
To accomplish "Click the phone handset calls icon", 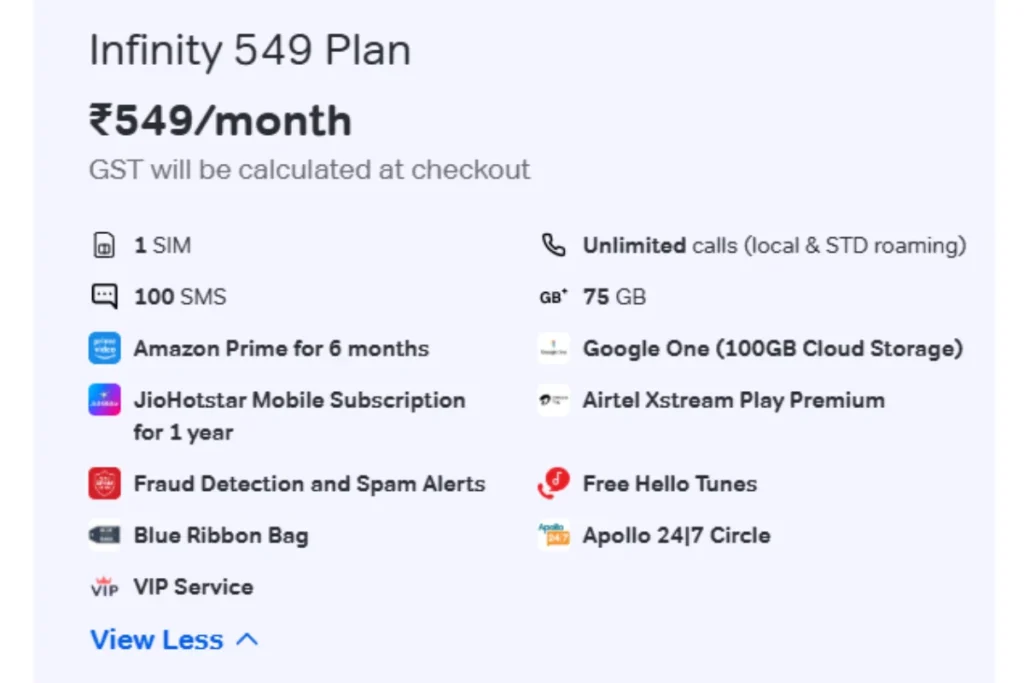I will 553,245.
